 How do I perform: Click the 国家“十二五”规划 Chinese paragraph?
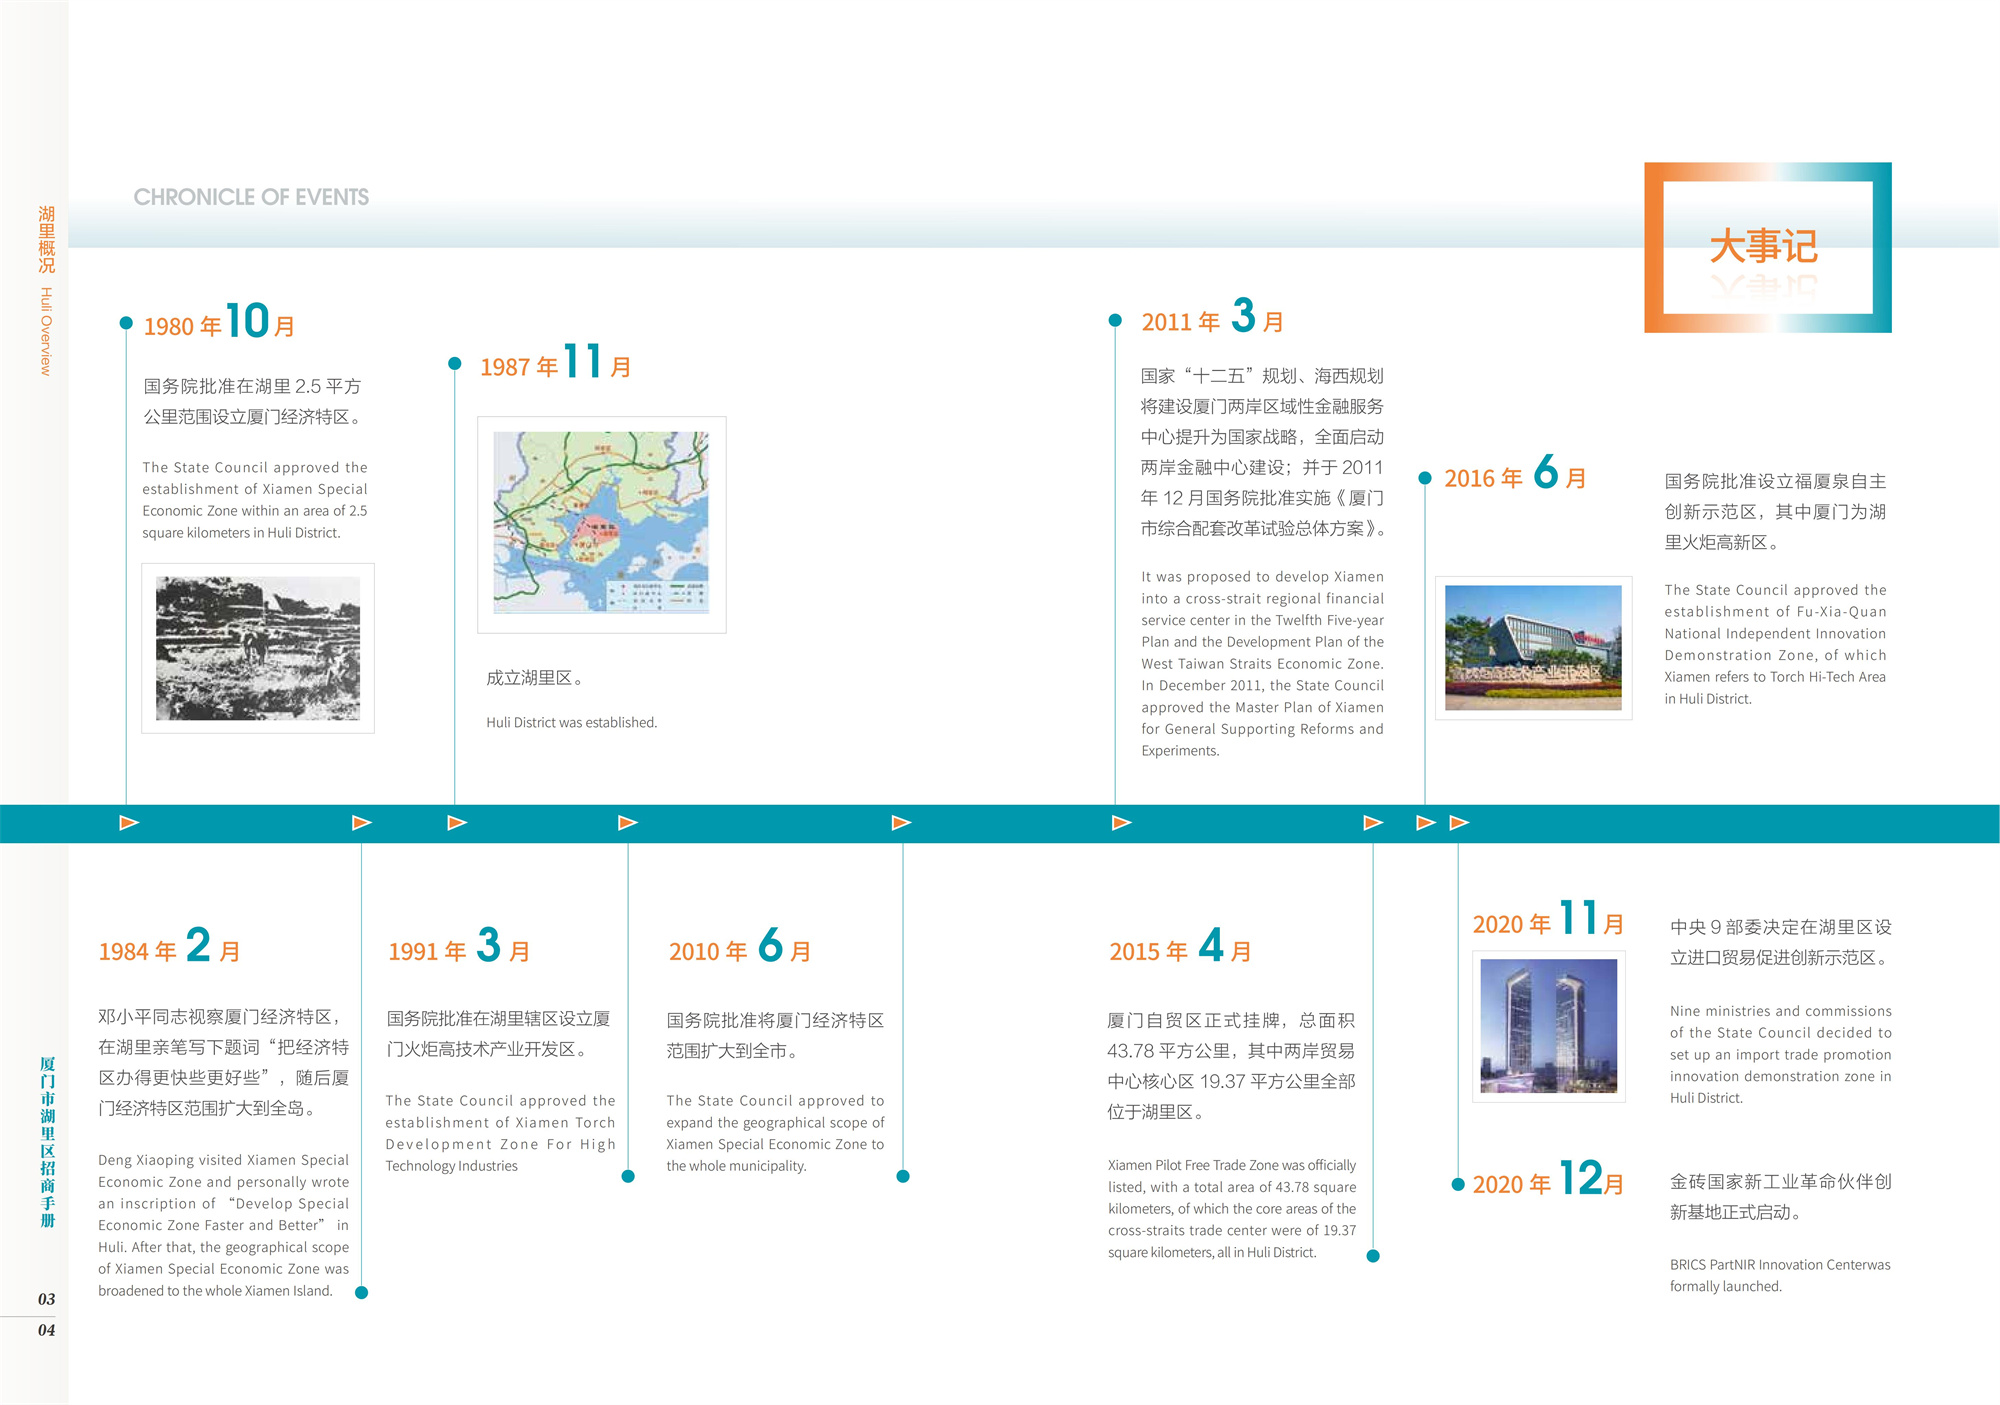(x=1264, y=452)
